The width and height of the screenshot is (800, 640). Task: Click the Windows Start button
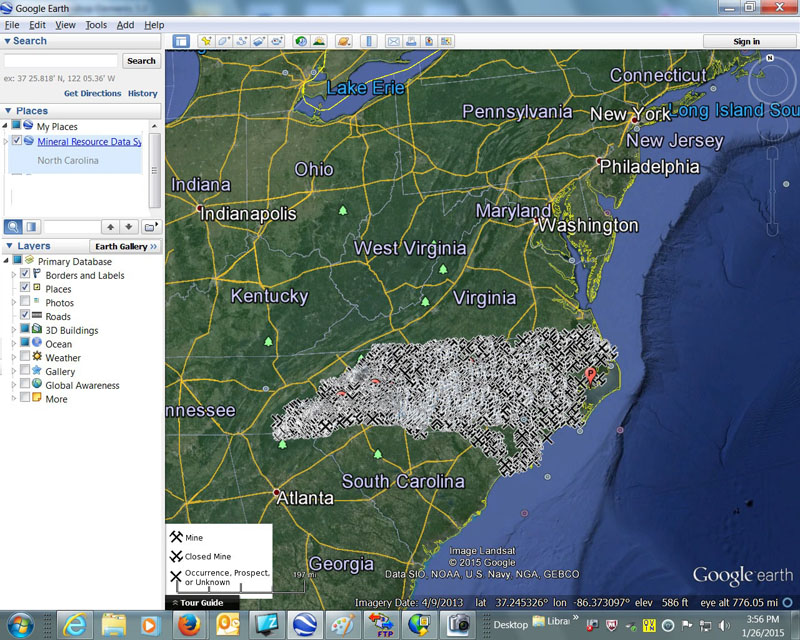coord(21,625)
